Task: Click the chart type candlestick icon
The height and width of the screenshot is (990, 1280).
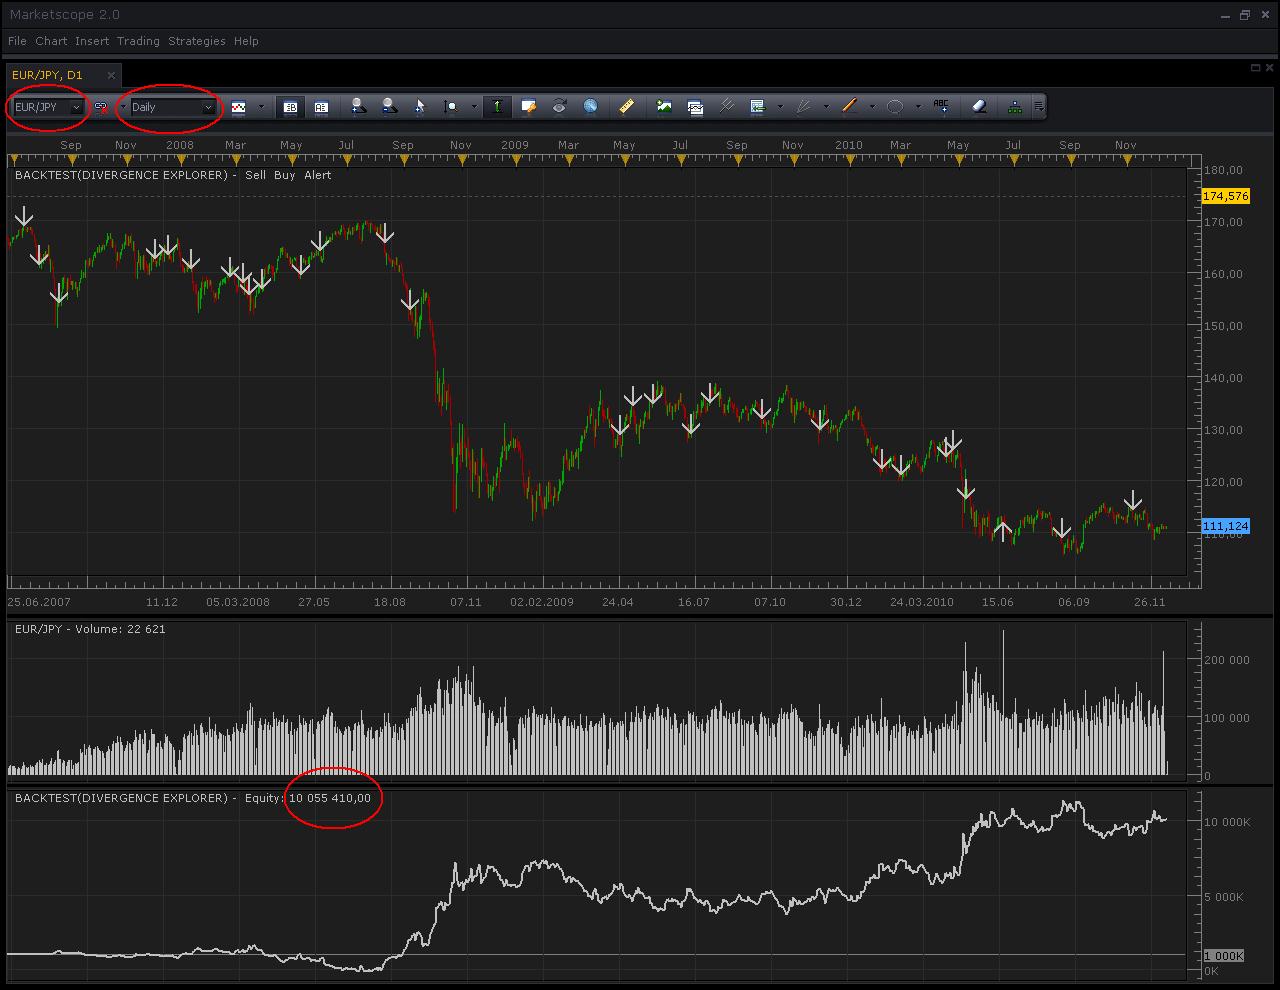Action: tap(238, 107)
